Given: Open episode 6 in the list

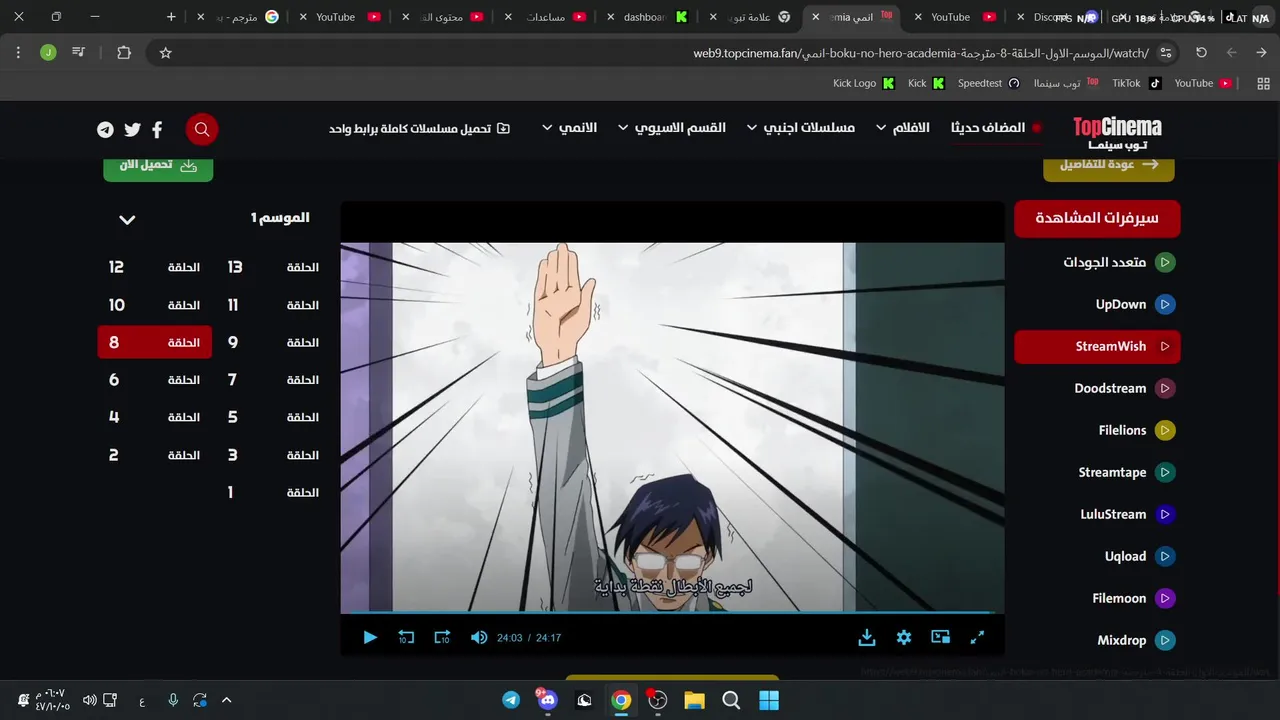Looking at the screenshot, I should click(x=155, y=380).
